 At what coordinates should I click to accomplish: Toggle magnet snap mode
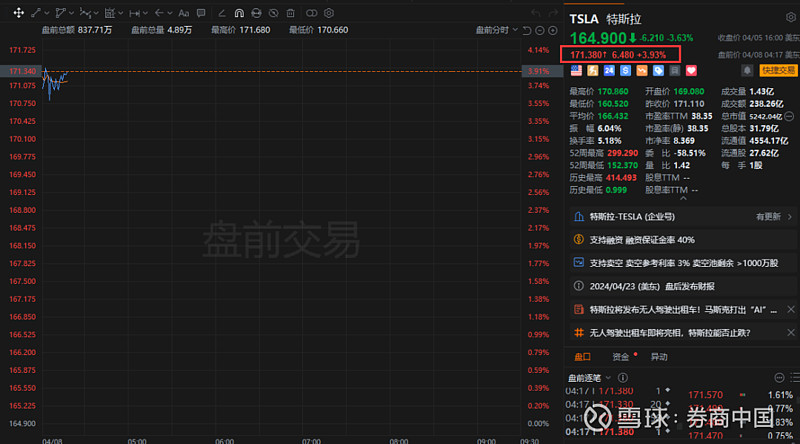(239, 13)
